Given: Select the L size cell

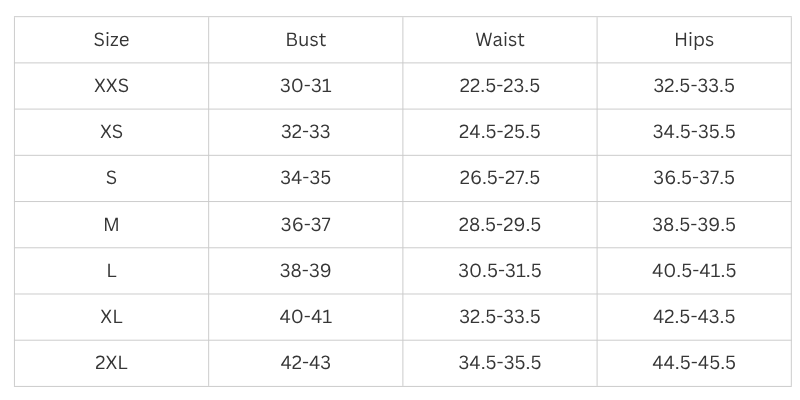Looking at the screenshot, I should (x=111, y=271).
